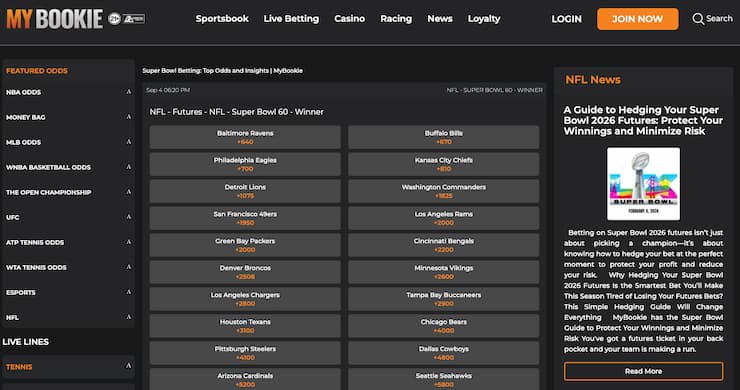
Task: Choose Pittsburgh Steelers odds
Action: point(245,352)
